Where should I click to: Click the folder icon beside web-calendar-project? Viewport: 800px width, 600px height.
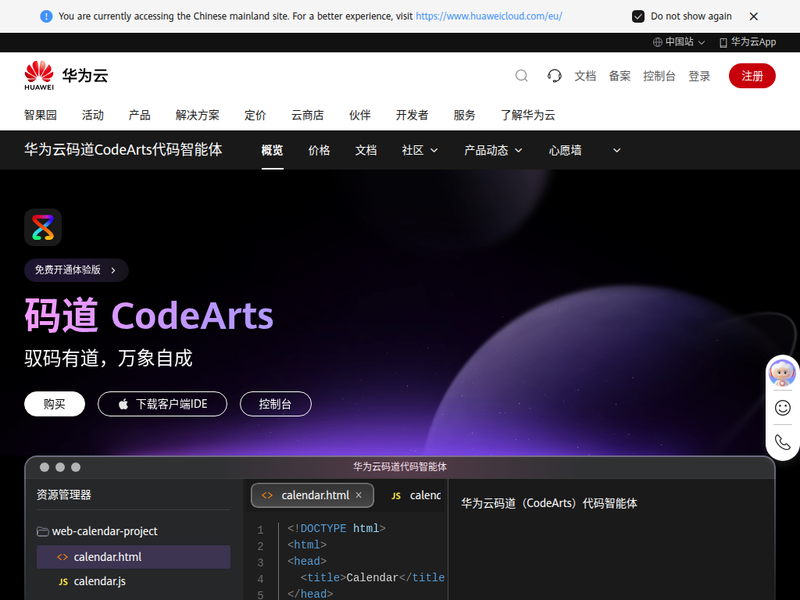coord(42,532)
